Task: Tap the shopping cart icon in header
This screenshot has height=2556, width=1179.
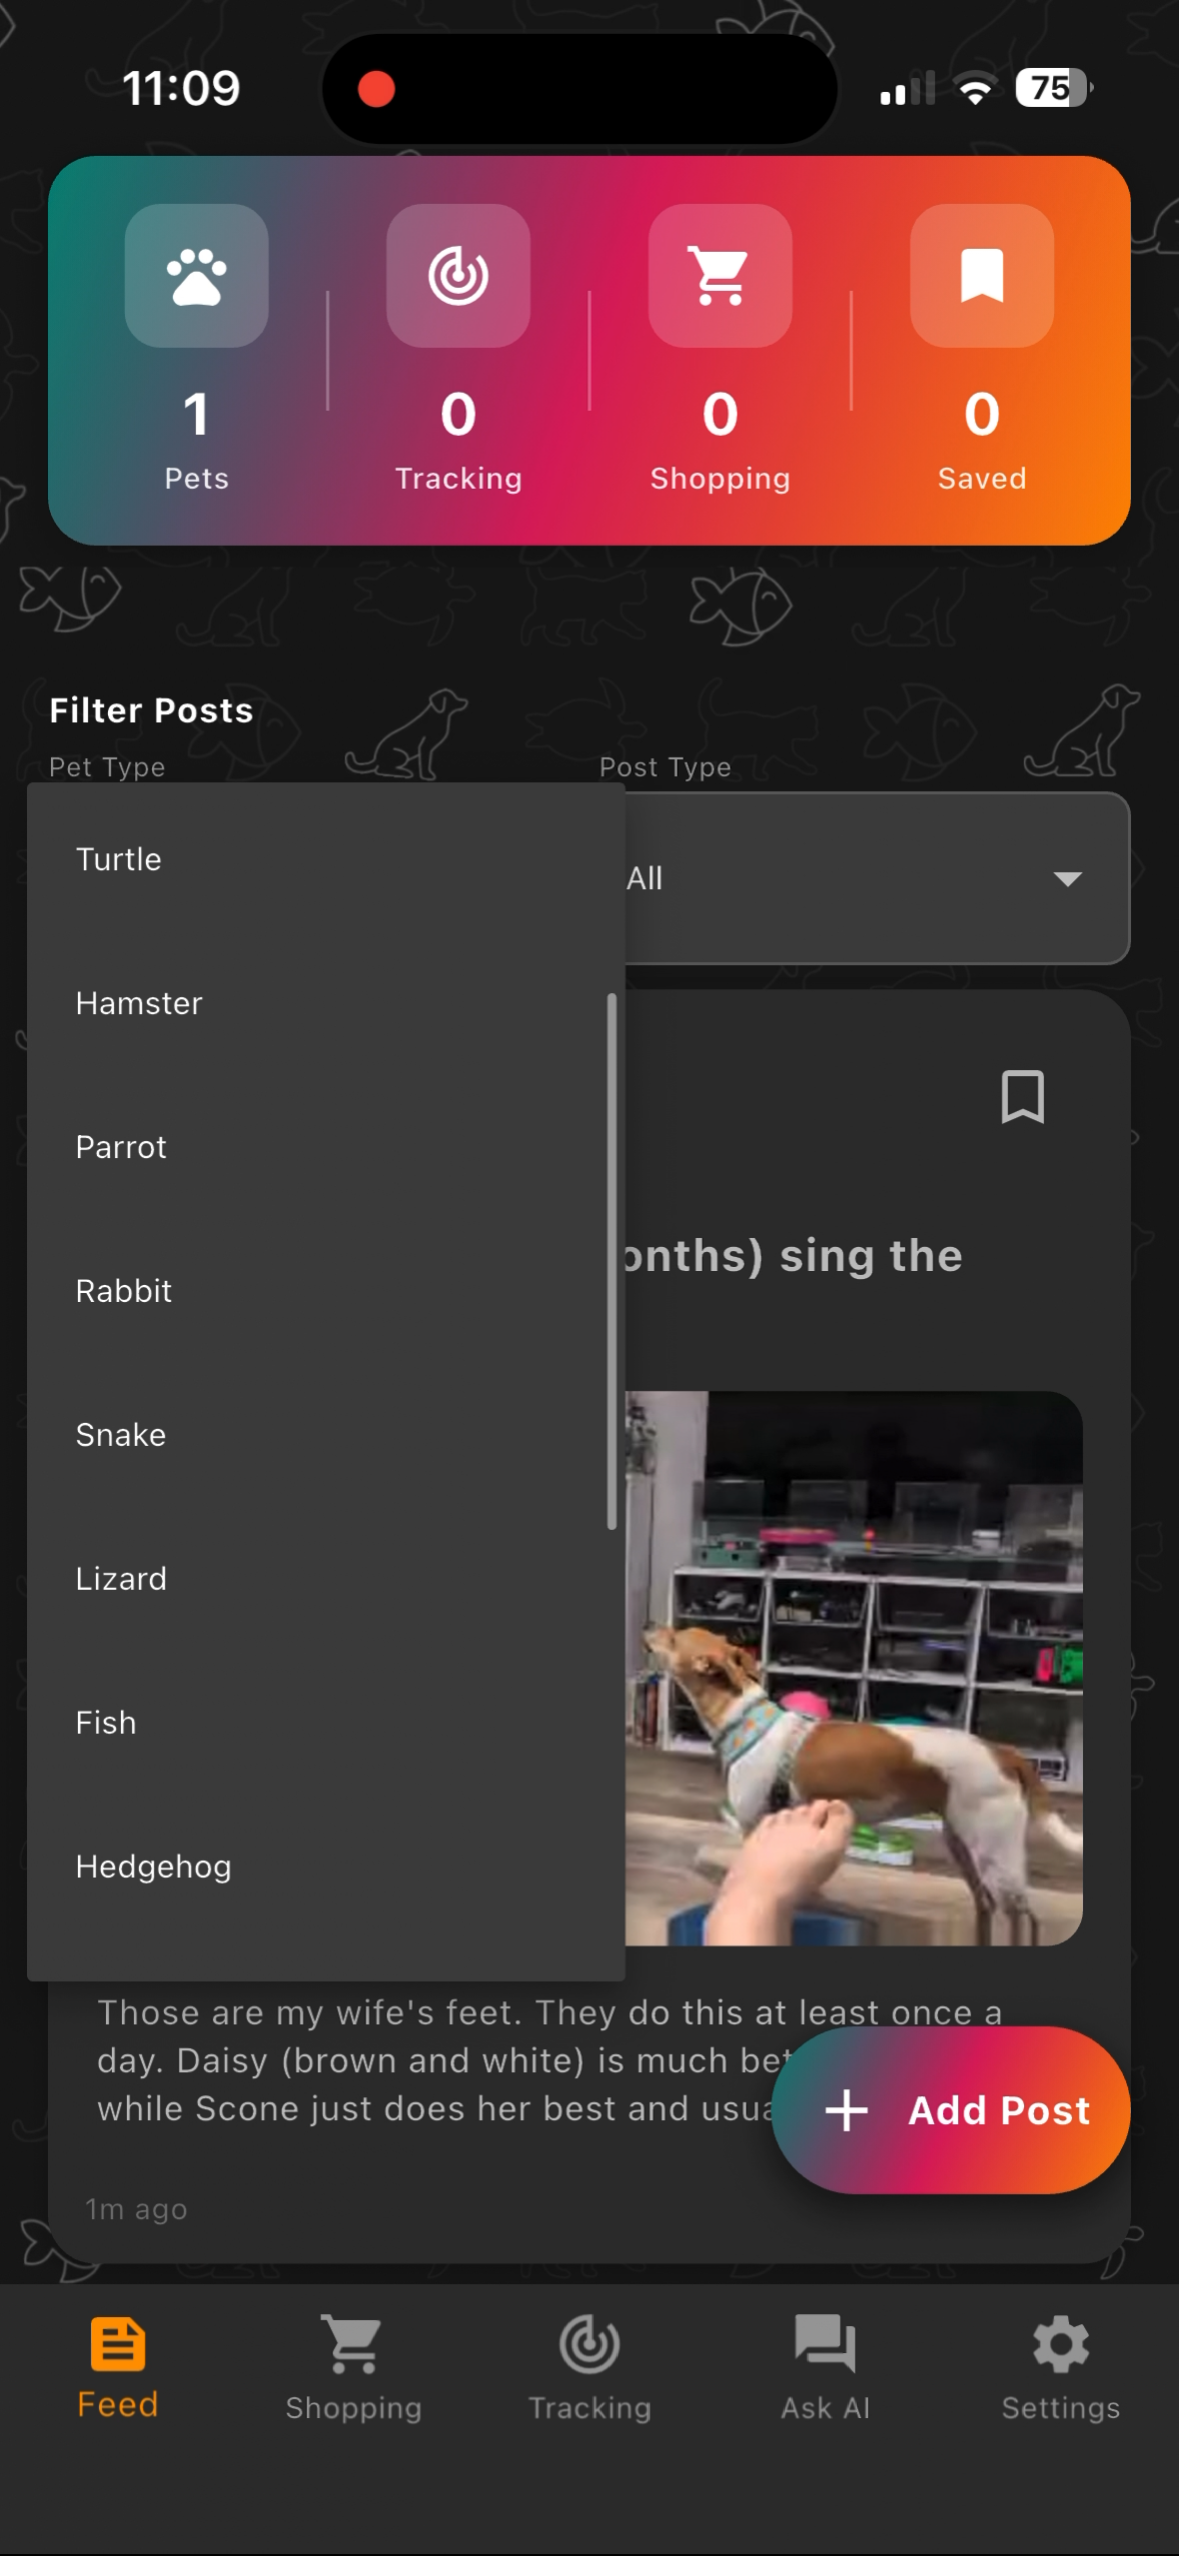Action: [720, 276]
